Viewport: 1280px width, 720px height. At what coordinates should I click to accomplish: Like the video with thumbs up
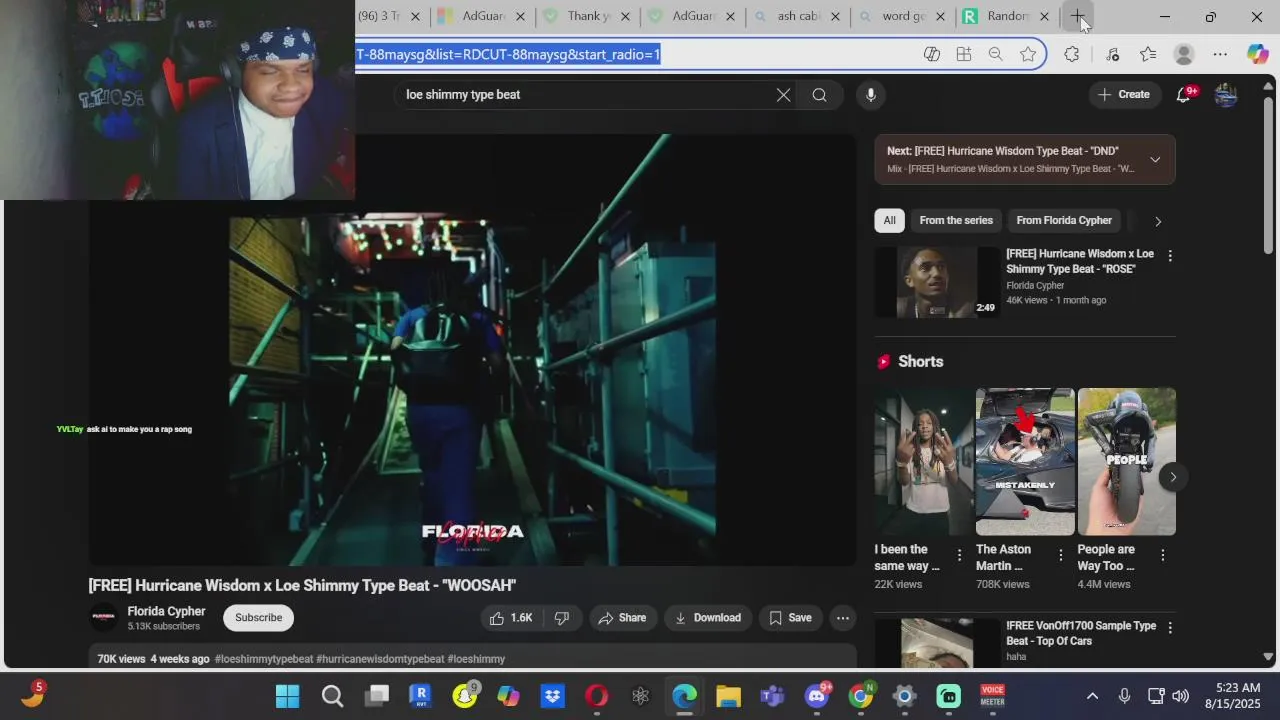click(x=510, y=618)
